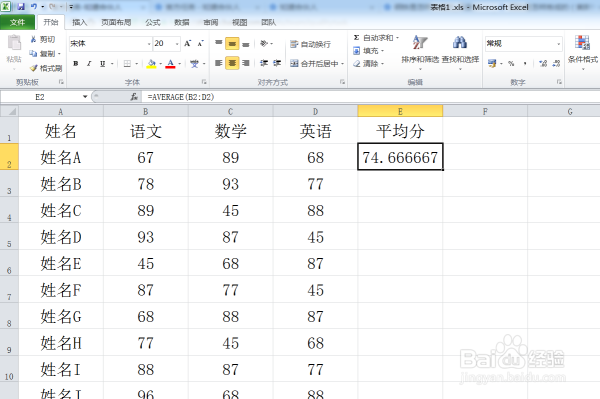Image resolution: width=600 pixels, height=399 pixels.
Task: Increase decimal places icon
Action: click(x=543, y=64)
